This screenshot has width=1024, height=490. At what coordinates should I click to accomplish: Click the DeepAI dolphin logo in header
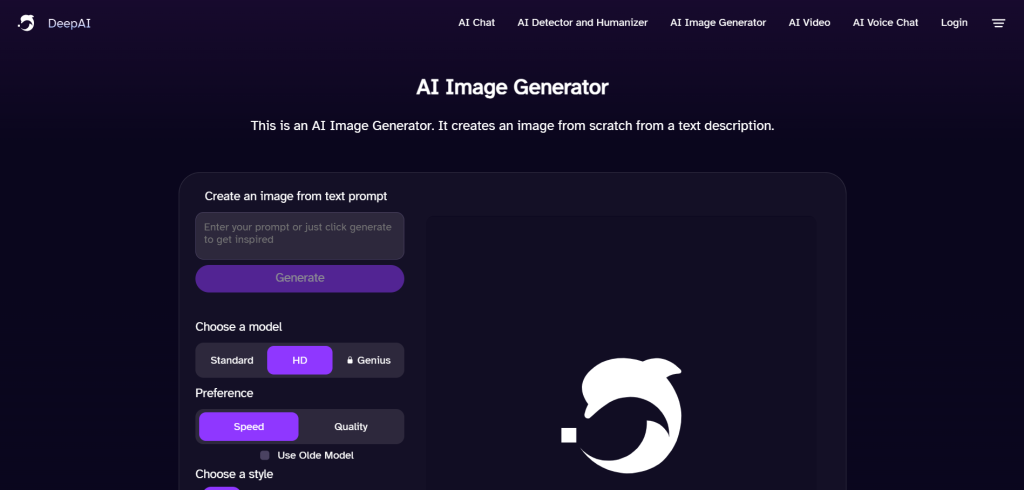(x=26, y=23)
